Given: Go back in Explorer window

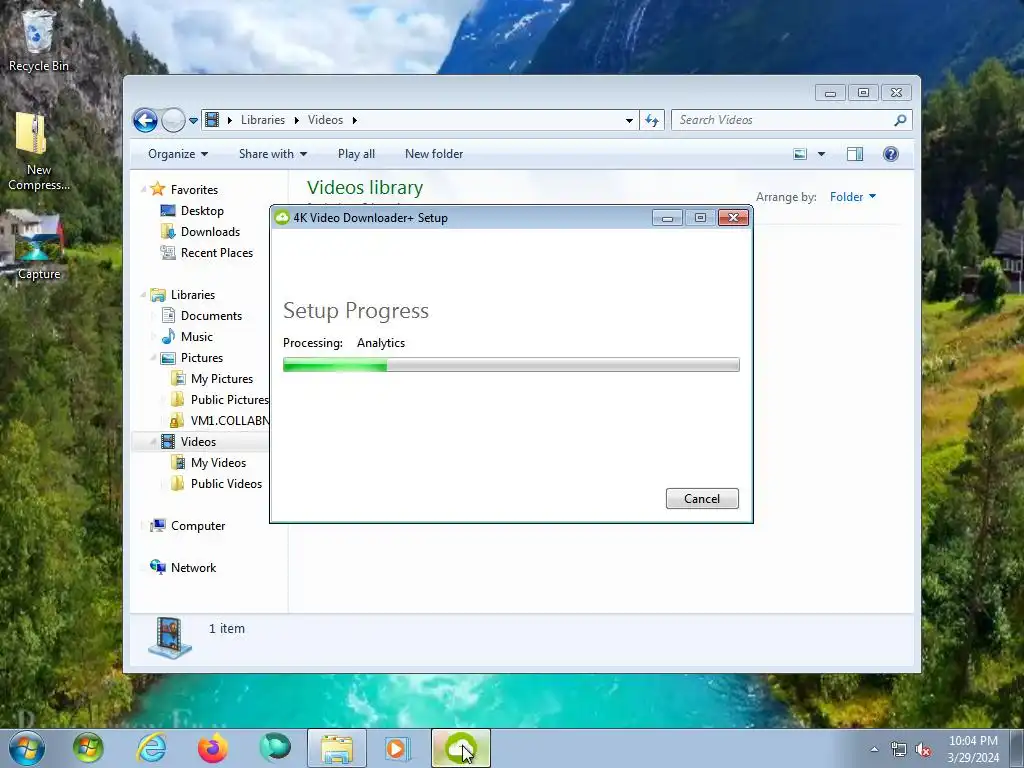Looking at the screenshot, I should [145, 120].
